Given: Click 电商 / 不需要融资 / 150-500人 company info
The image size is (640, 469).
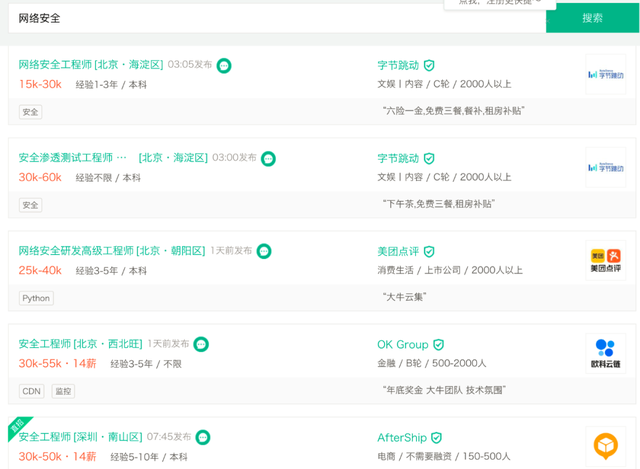Looking at the screenshot, I should [x=444, y=456].
